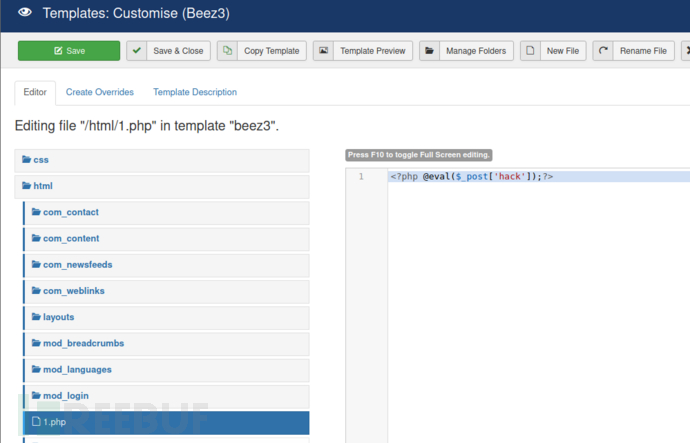Viewport: 690px width, 443px height.
Task: Click the green Save button
Action: [68, 51]
